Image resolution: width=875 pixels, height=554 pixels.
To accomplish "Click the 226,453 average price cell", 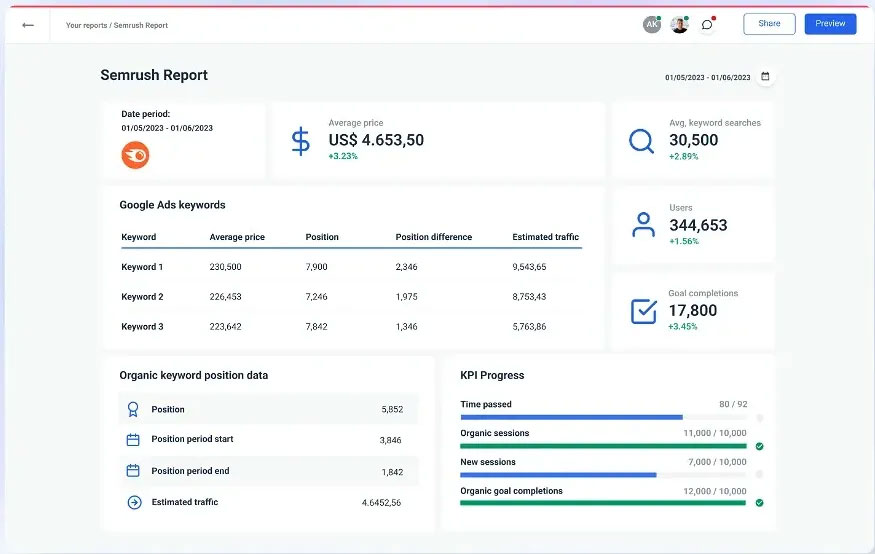I will tap(225, 297).
